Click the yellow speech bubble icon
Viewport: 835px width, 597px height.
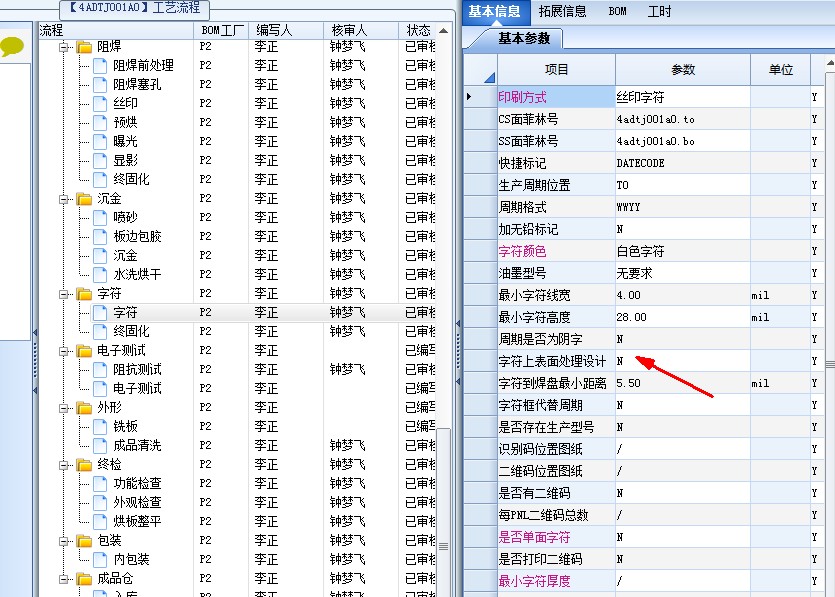12,46
